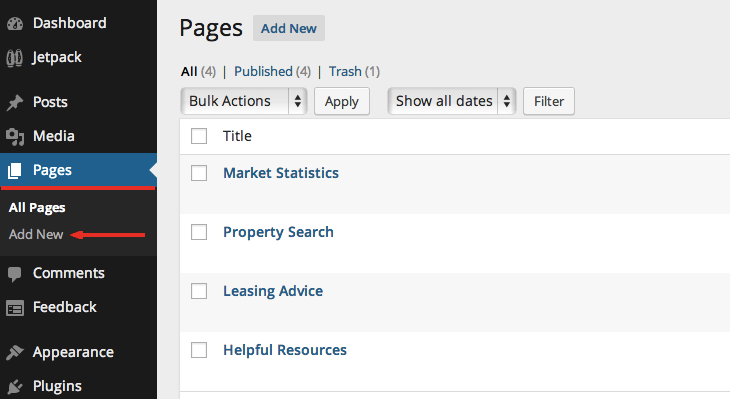The height and width of the screenshot is (399, 730).
Task: Click the Jetpack icon in sidebar
Action: coord(14,58)
